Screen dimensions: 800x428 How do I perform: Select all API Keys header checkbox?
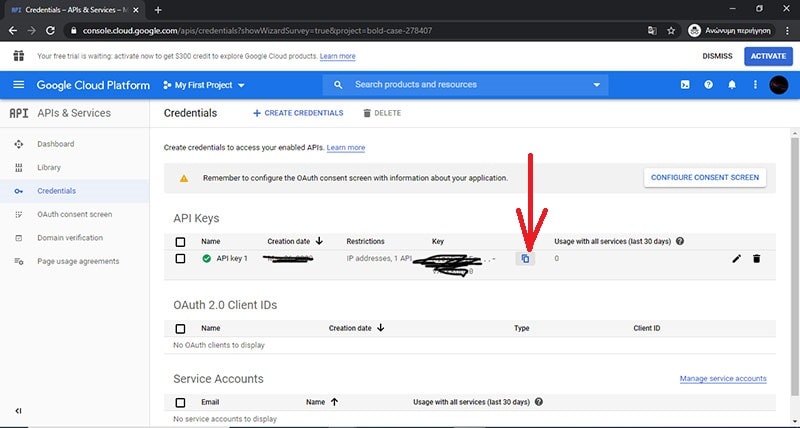[180, 242]
